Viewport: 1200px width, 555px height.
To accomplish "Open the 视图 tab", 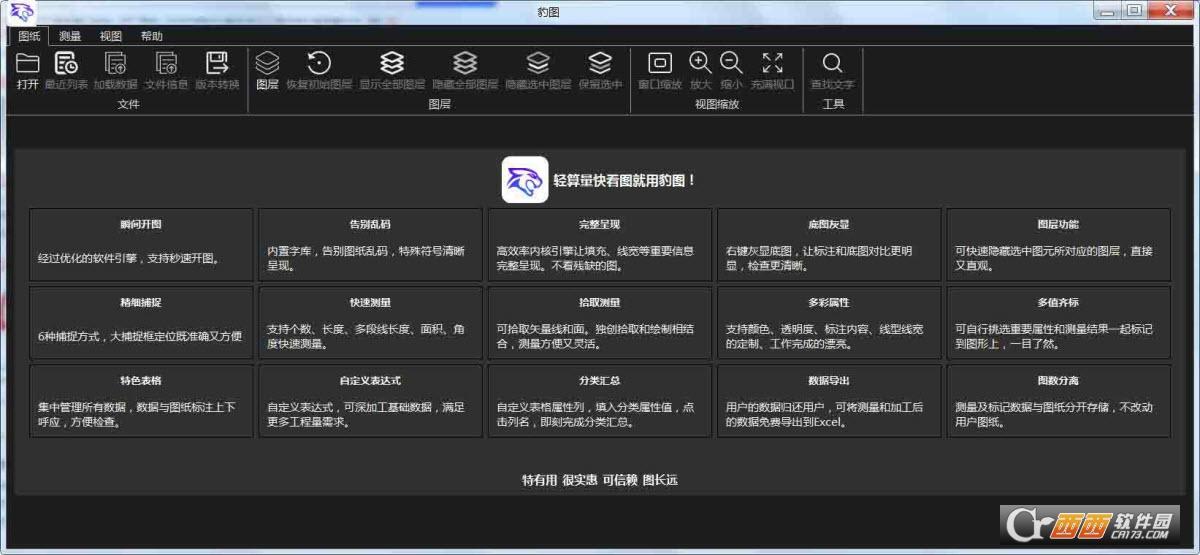I will coord(111,36).
